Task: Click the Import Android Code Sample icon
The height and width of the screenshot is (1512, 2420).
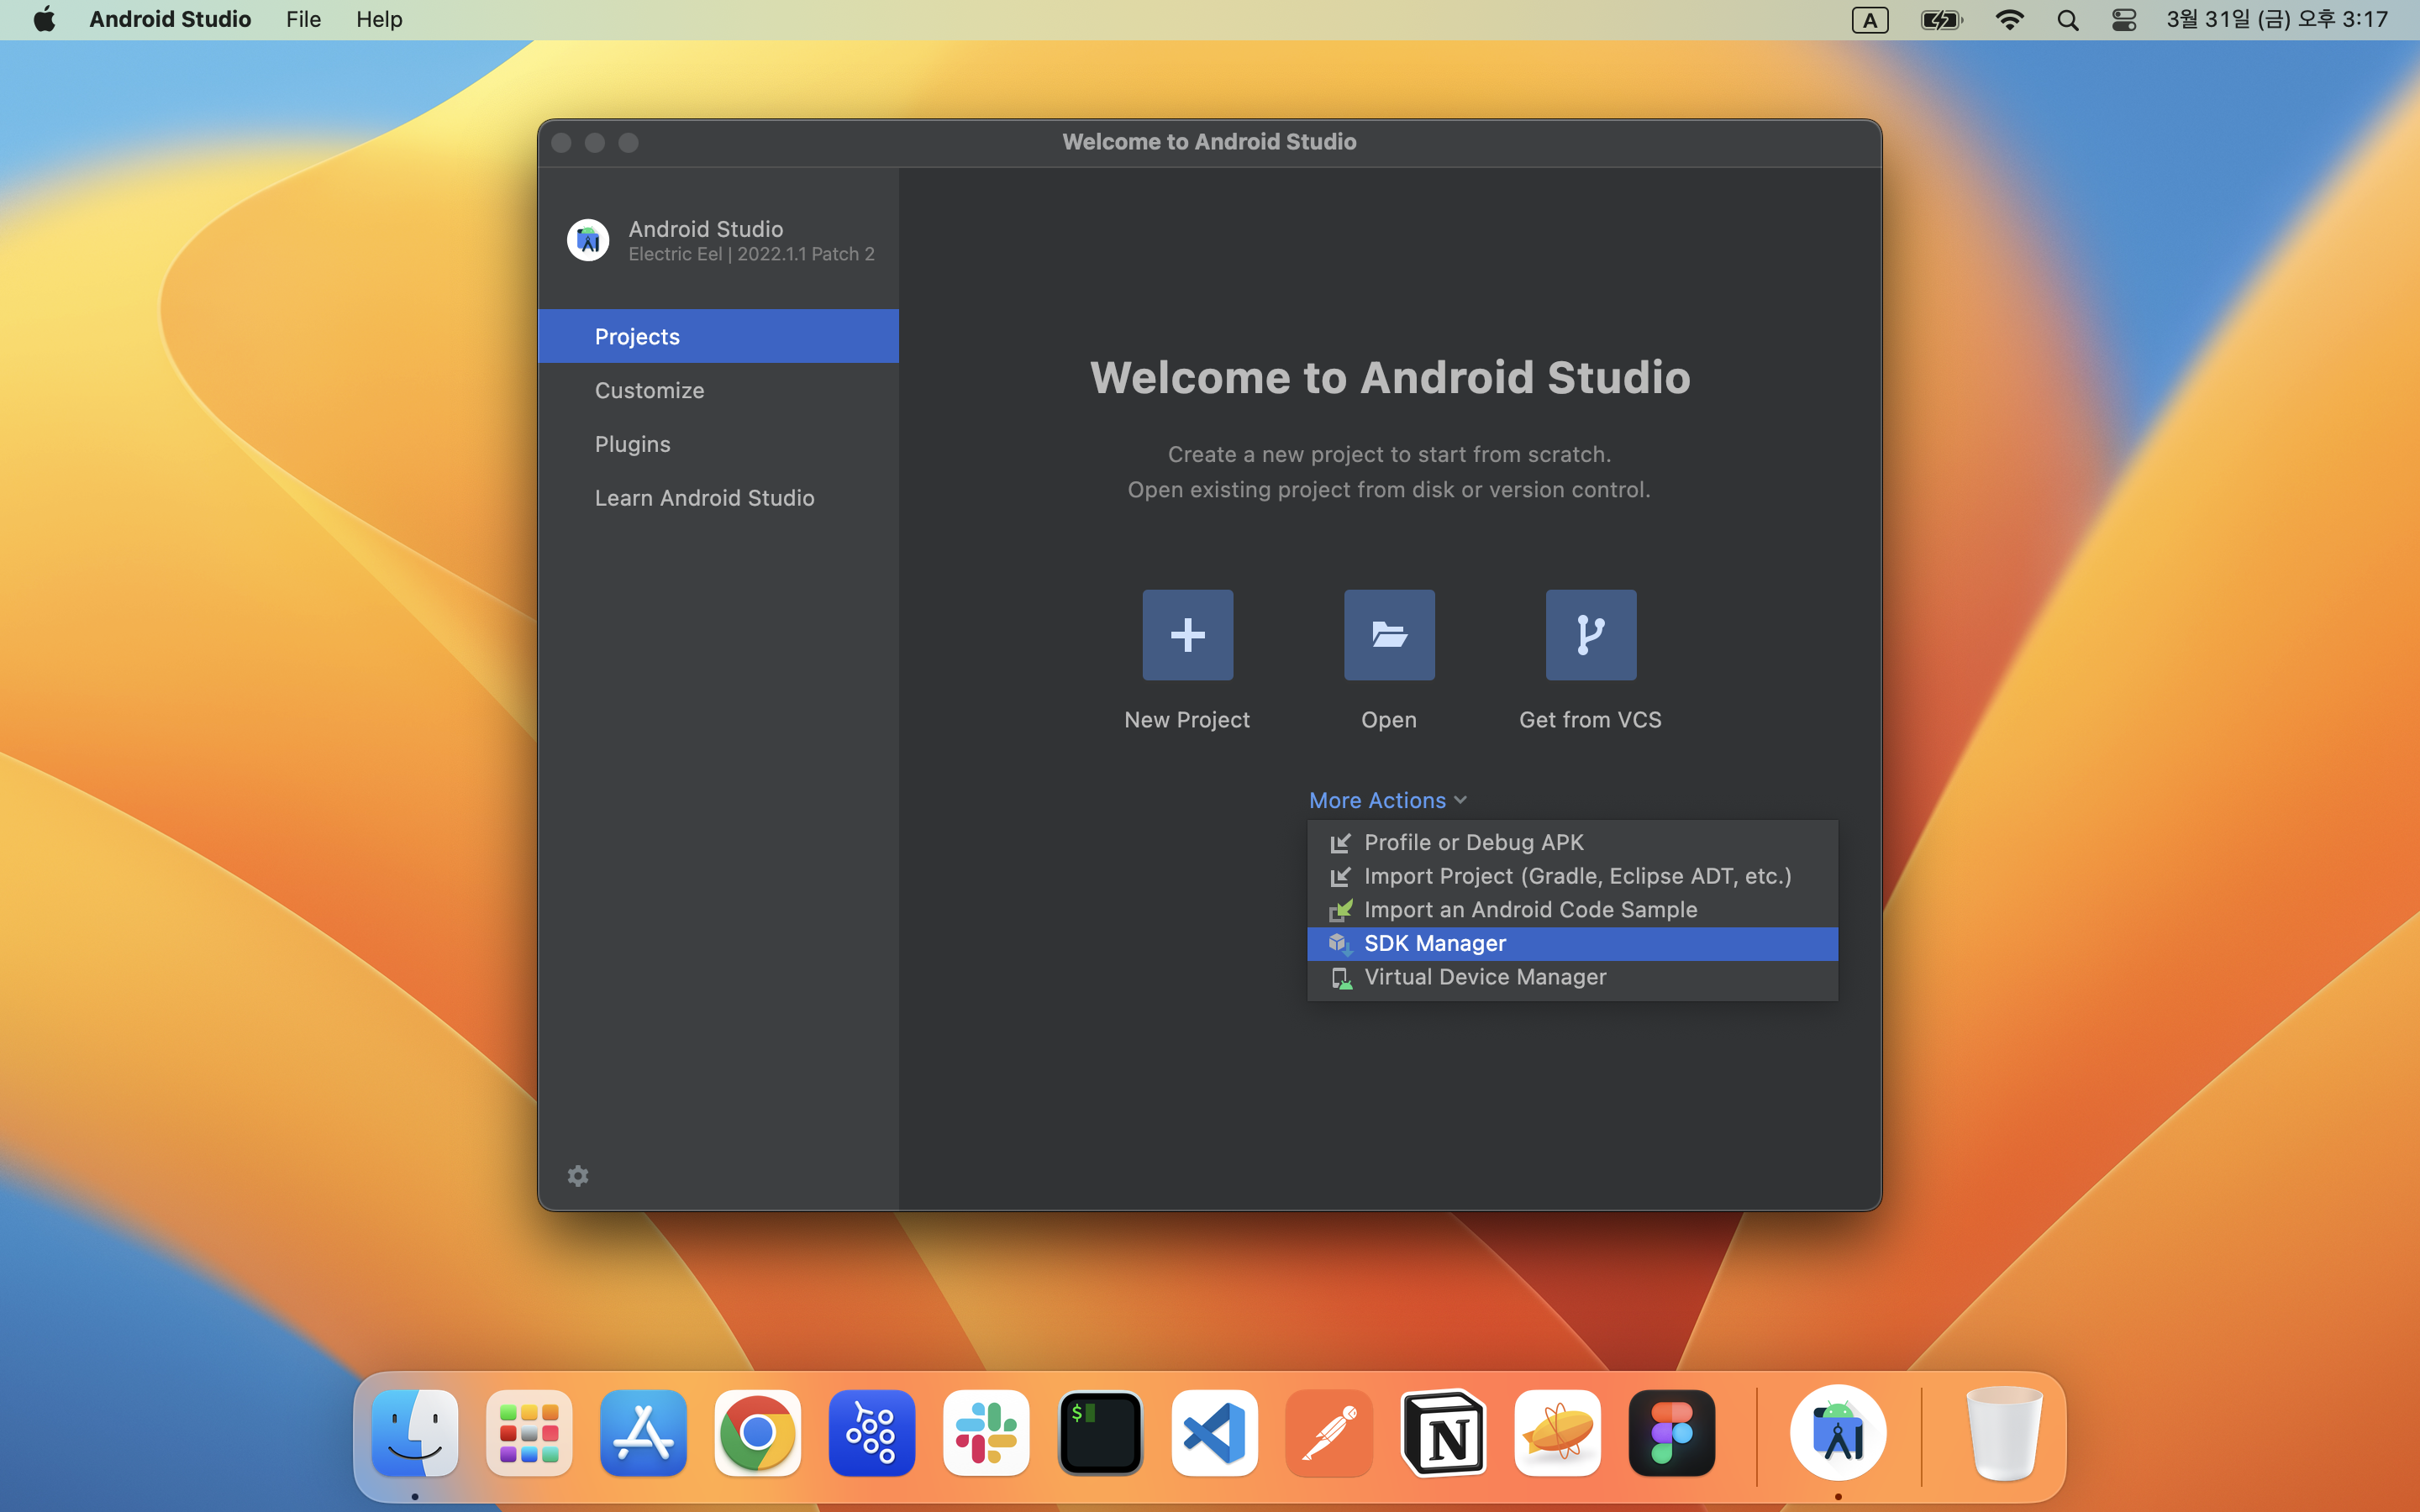Action: coord(1341,910)
